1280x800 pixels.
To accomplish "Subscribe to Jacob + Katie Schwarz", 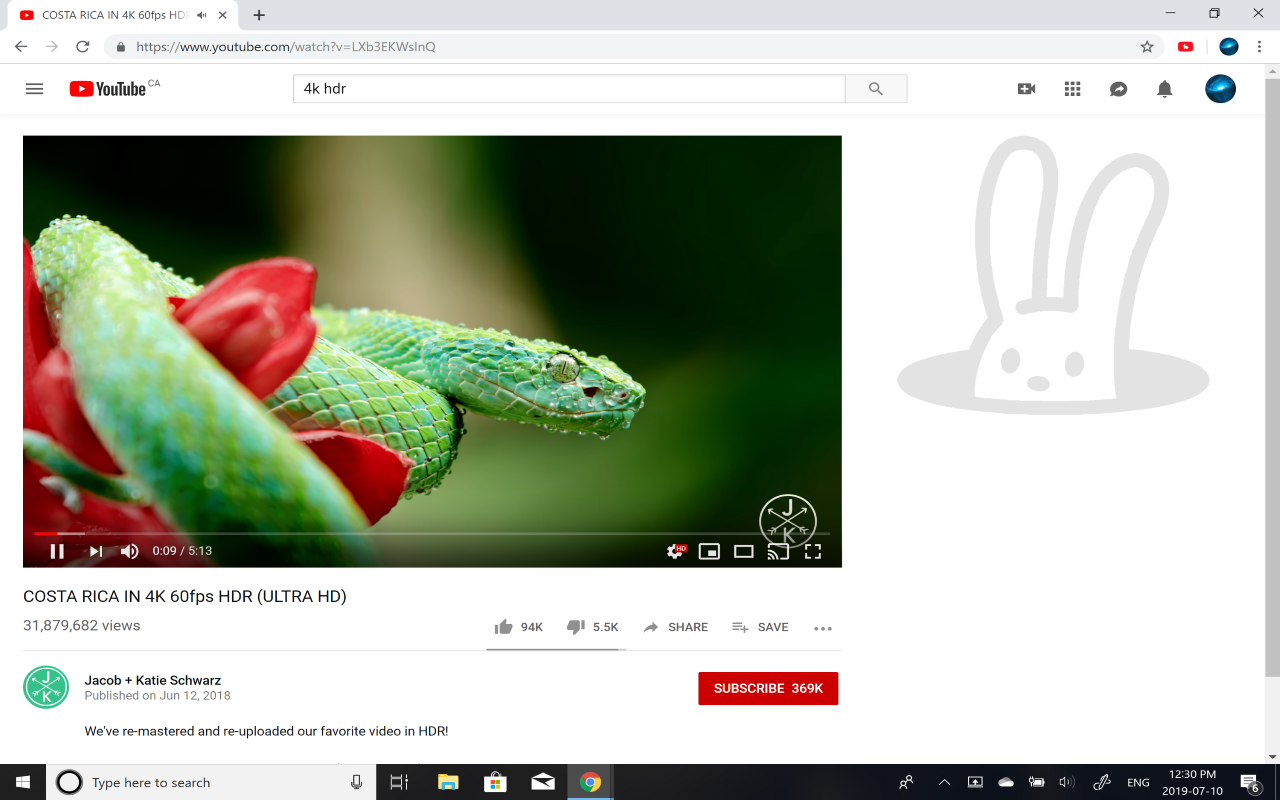I will click(x=768, y=688).
